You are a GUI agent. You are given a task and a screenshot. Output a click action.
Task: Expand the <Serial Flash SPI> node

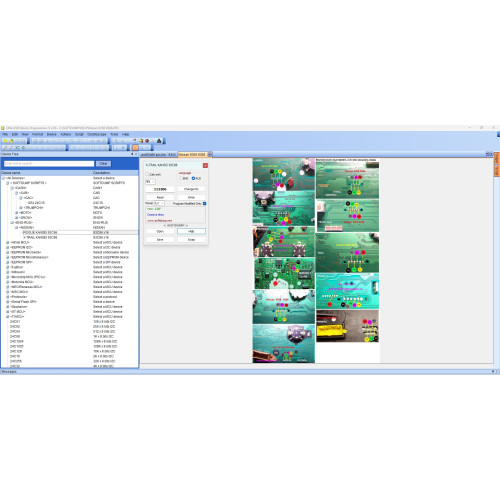pyautogui.click(x=8, y=302)
